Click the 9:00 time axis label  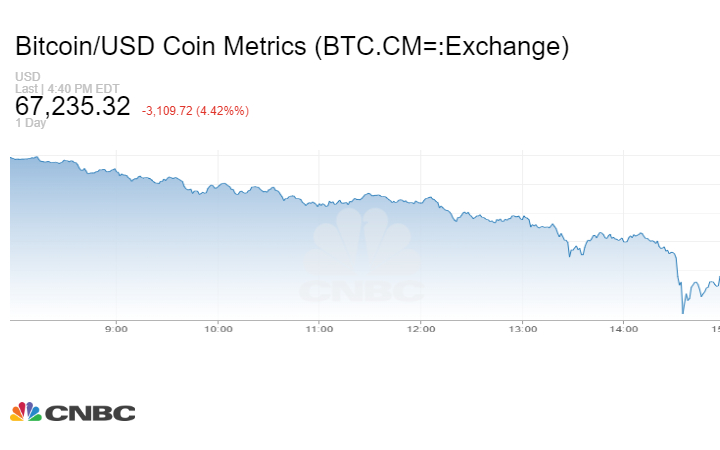pos(117,328)
